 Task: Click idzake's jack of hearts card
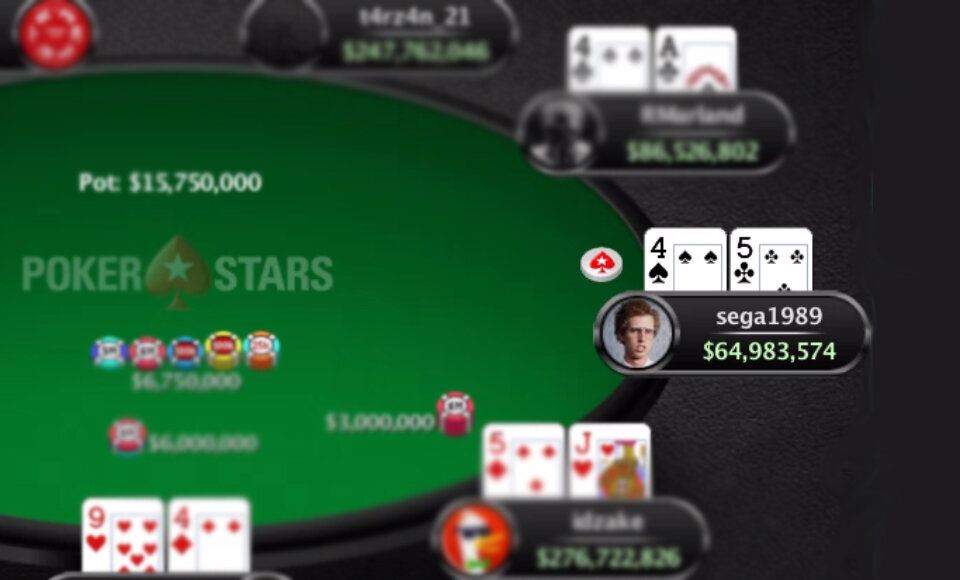click(x=610, y=461)
